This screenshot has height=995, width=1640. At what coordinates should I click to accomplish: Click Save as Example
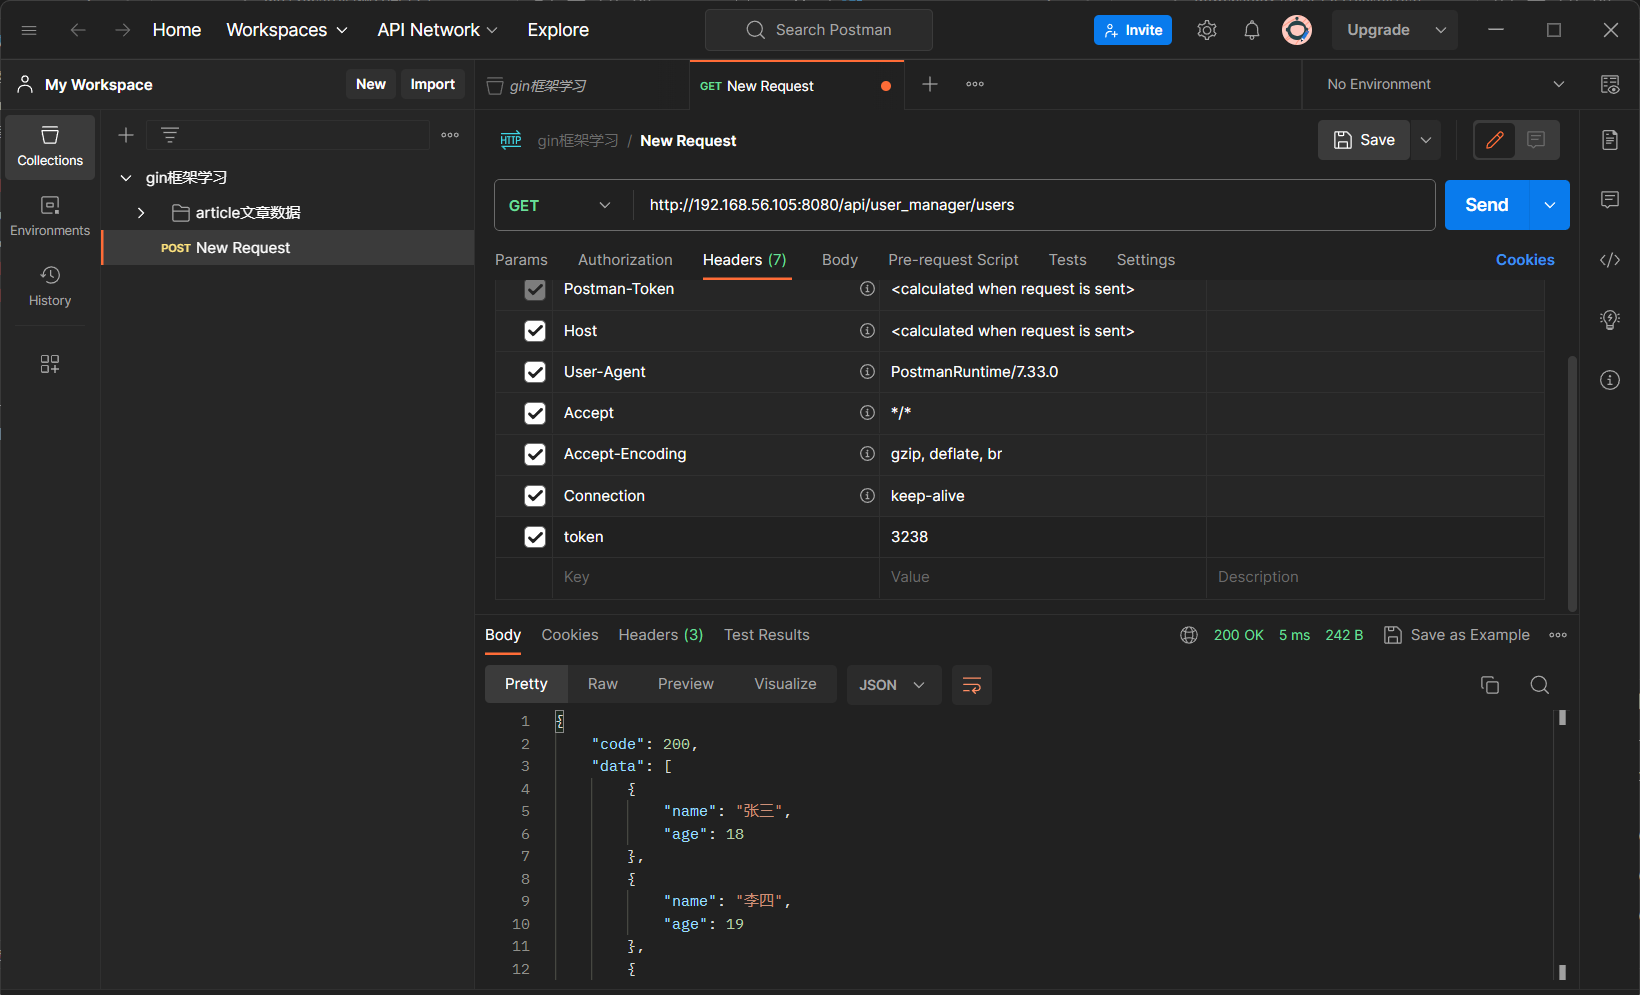click(x=1457, y=635)
